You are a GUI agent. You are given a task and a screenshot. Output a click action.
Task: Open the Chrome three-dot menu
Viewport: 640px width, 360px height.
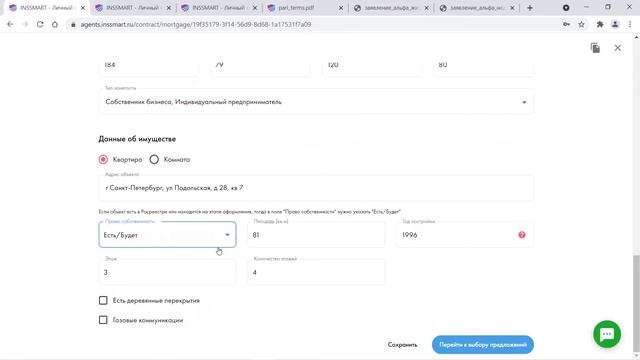[x=630, y=24]
